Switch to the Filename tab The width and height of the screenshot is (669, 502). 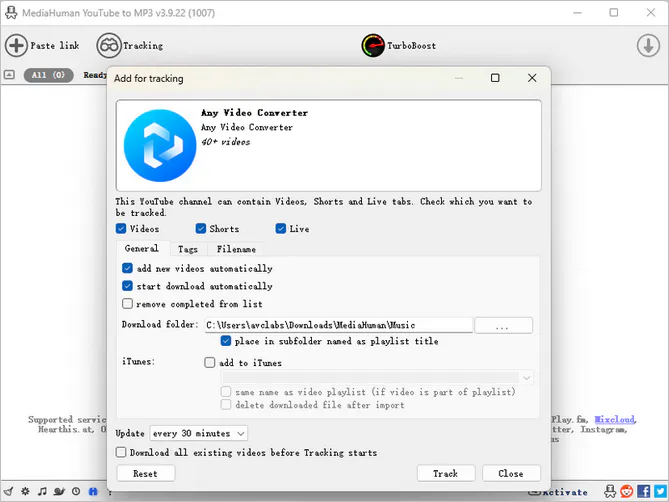click(x=236, y=249)
